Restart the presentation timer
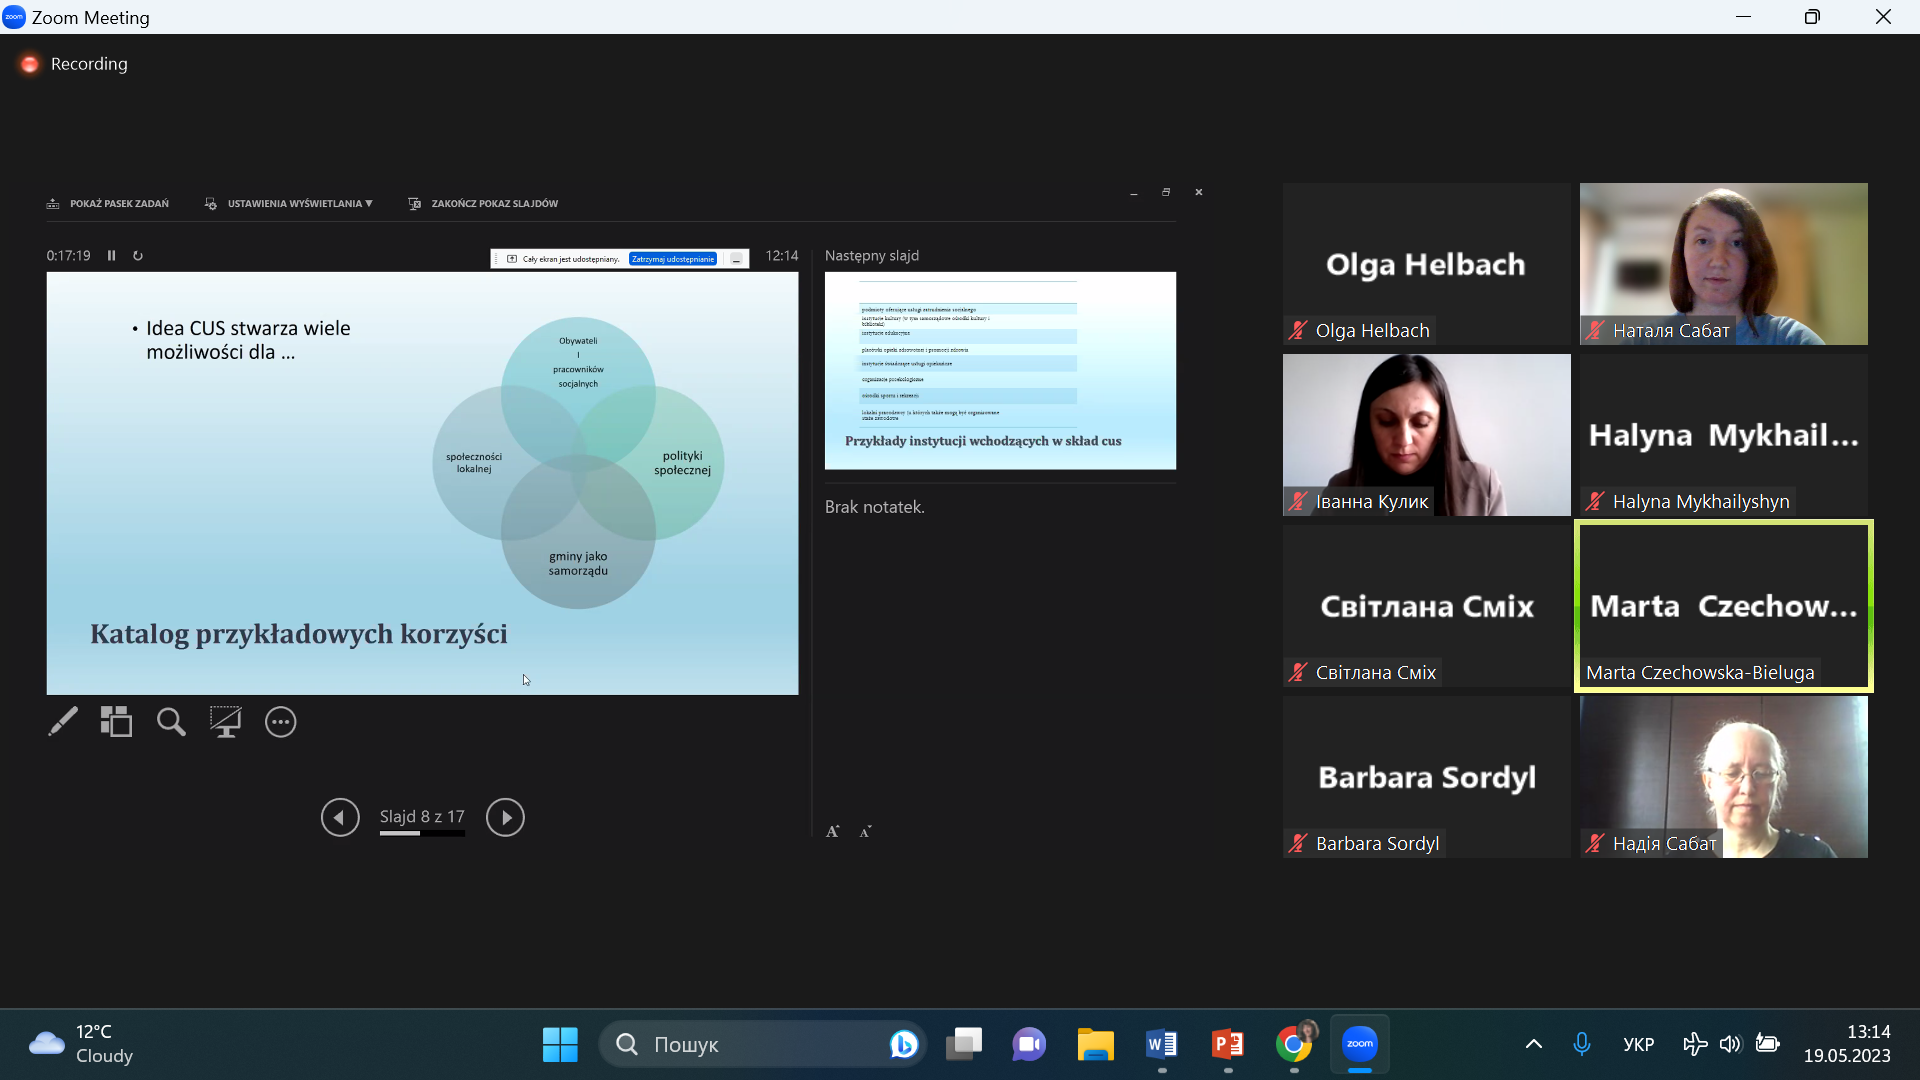Viewport: 1920px width, 1080px height. coord(138,256)
